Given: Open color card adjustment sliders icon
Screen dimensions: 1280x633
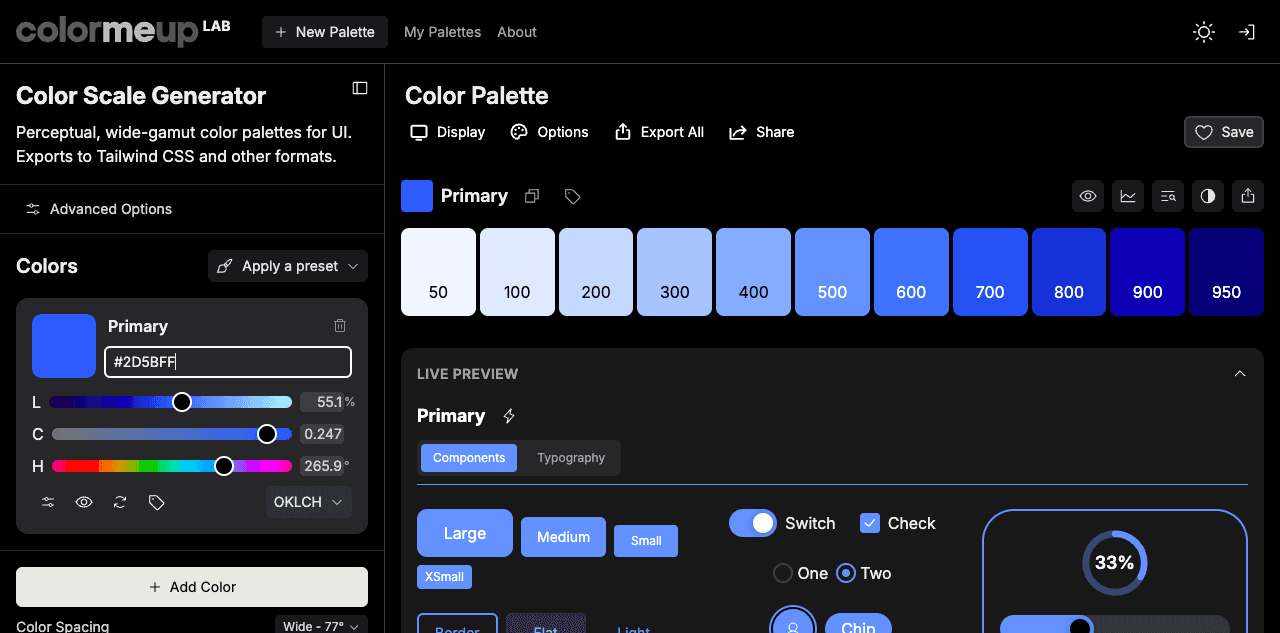Looking at the screenshot, I should 48,502.
